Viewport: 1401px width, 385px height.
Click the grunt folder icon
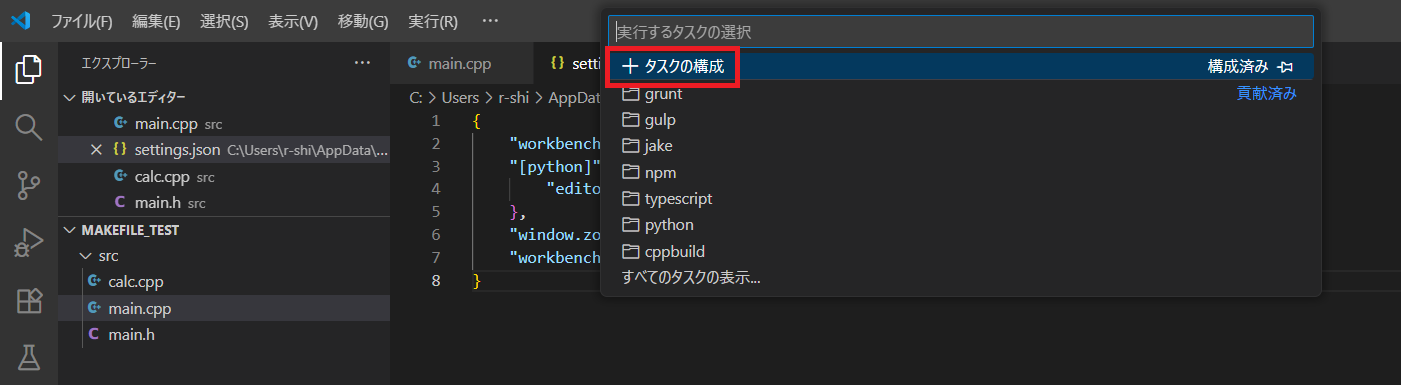point(630,94)
